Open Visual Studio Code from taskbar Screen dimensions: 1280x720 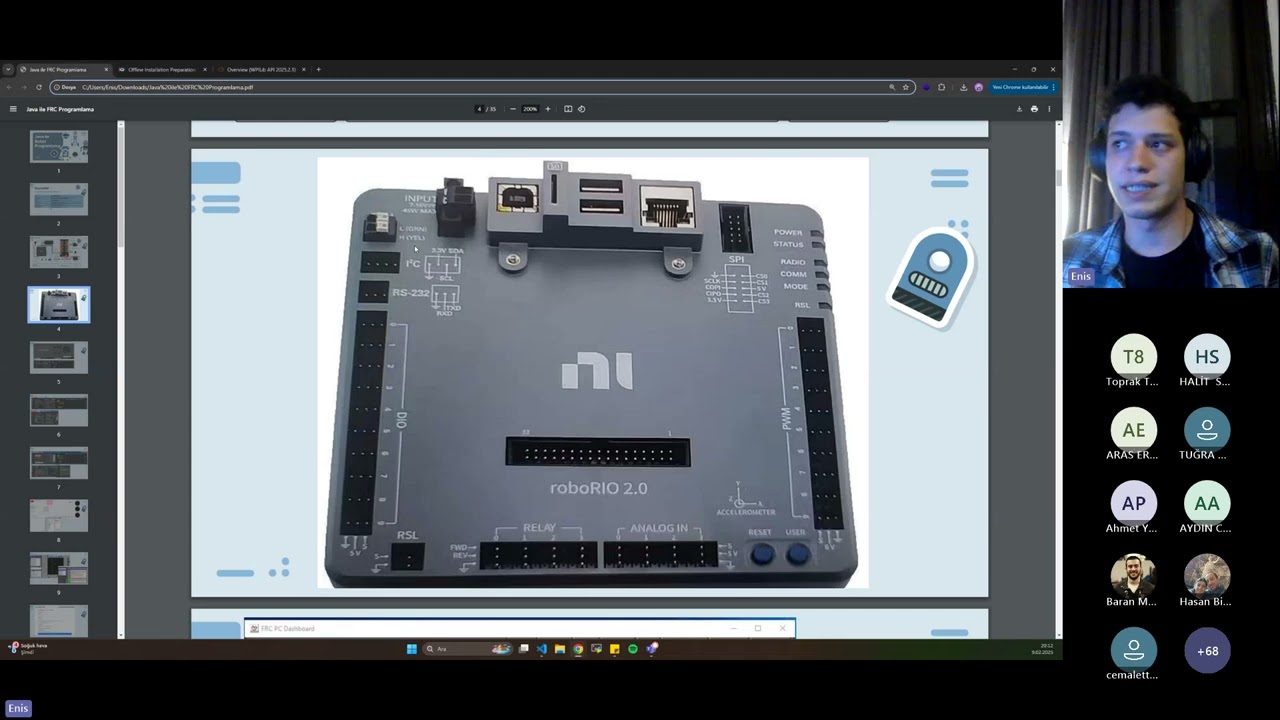click(x=541, y=649)
